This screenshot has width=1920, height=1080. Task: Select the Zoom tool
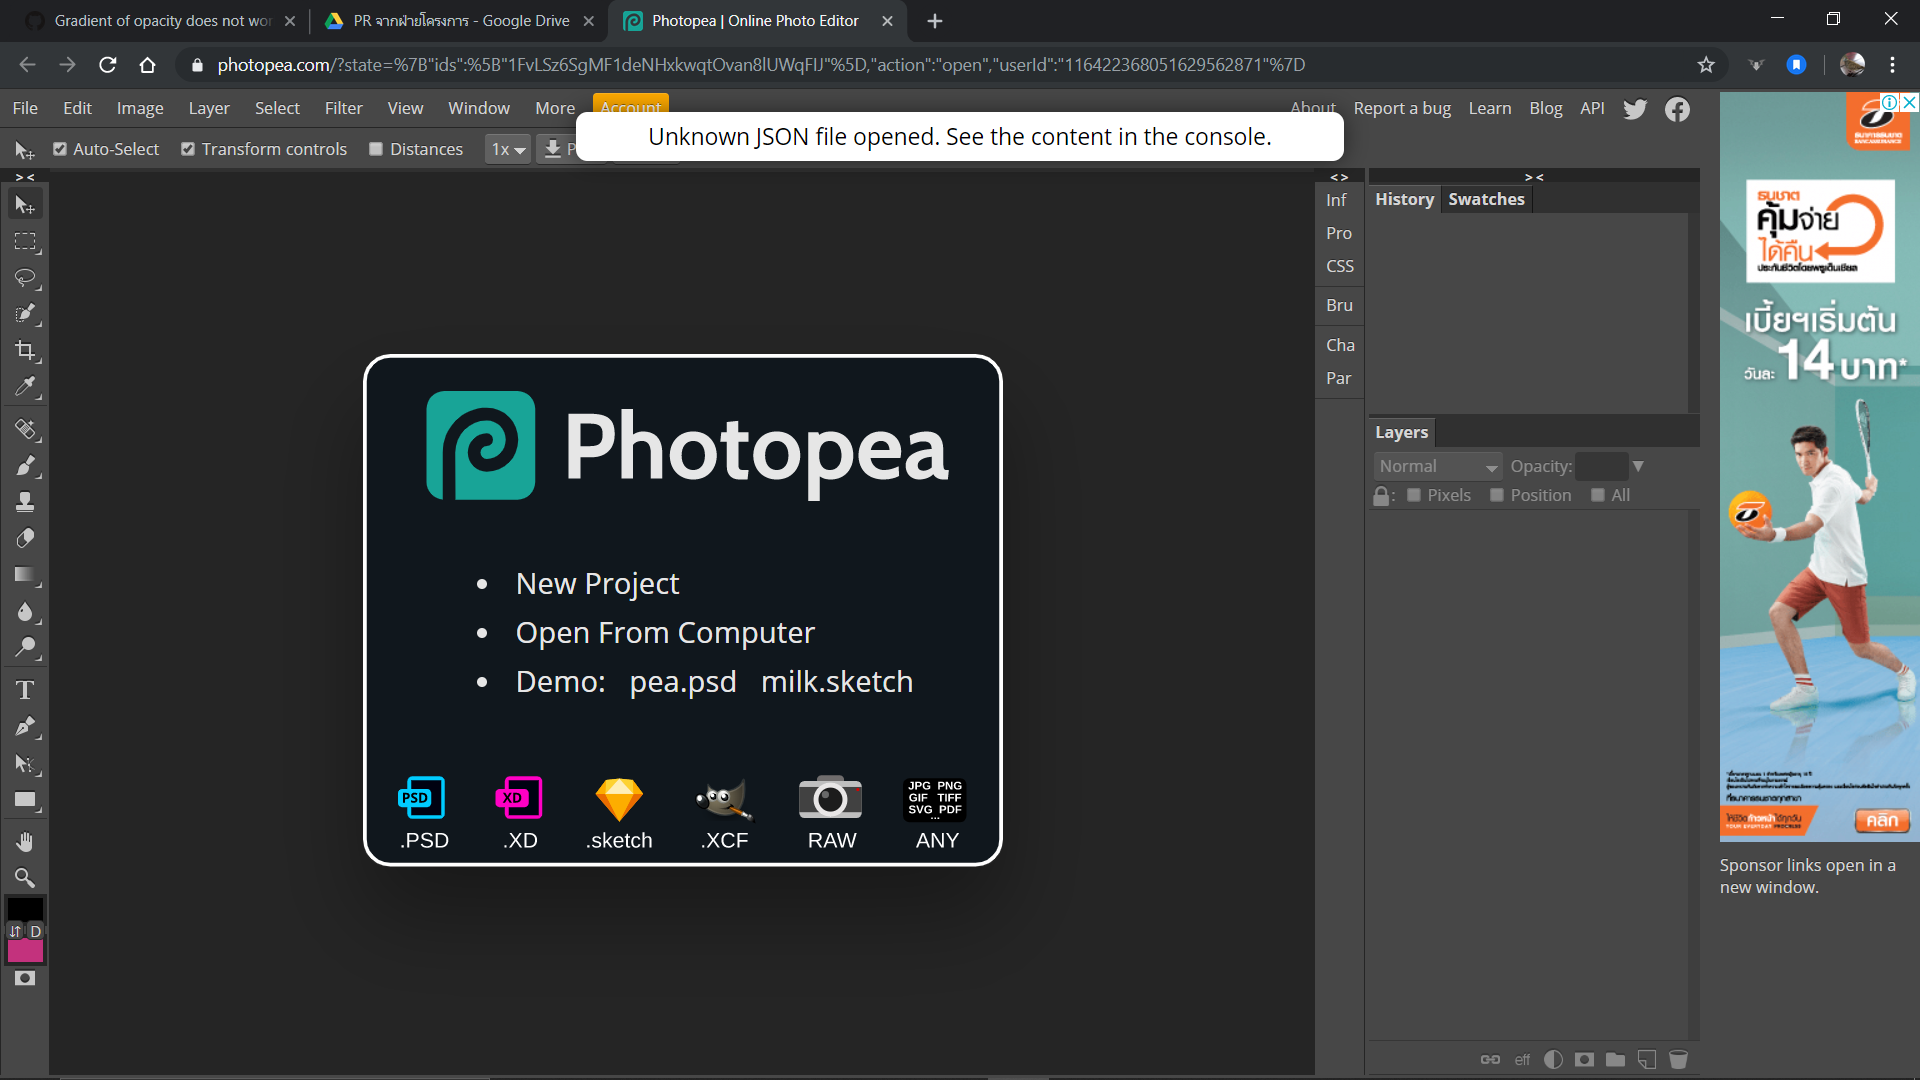pyautogui.click(x=25, y=877)
